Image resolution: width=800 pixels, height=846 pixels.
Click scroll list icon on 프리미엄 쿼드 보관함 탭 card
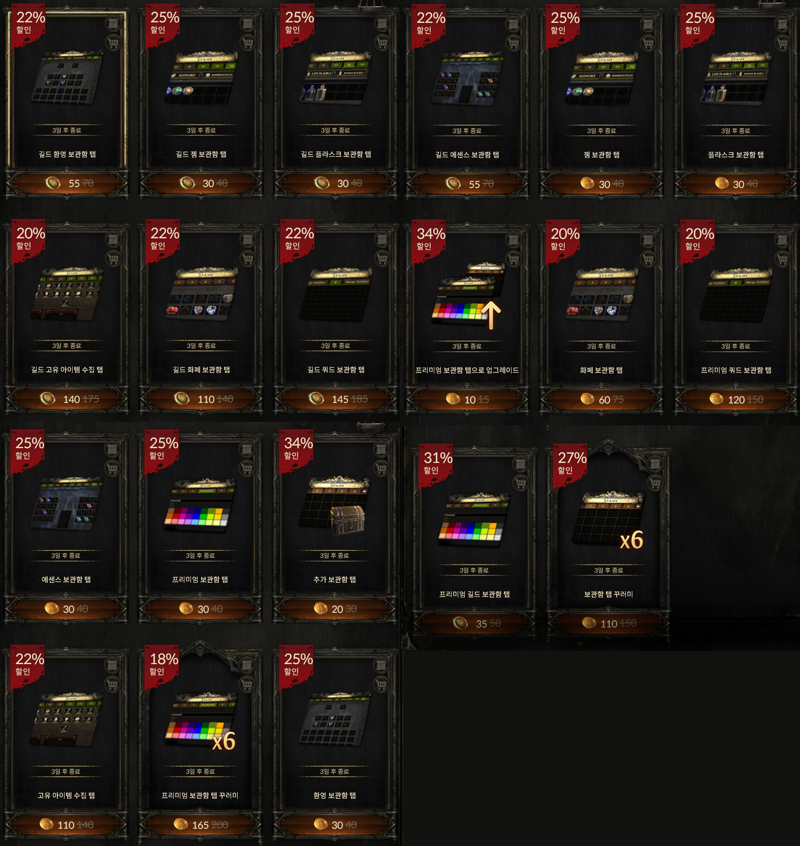tap(782, 240)
